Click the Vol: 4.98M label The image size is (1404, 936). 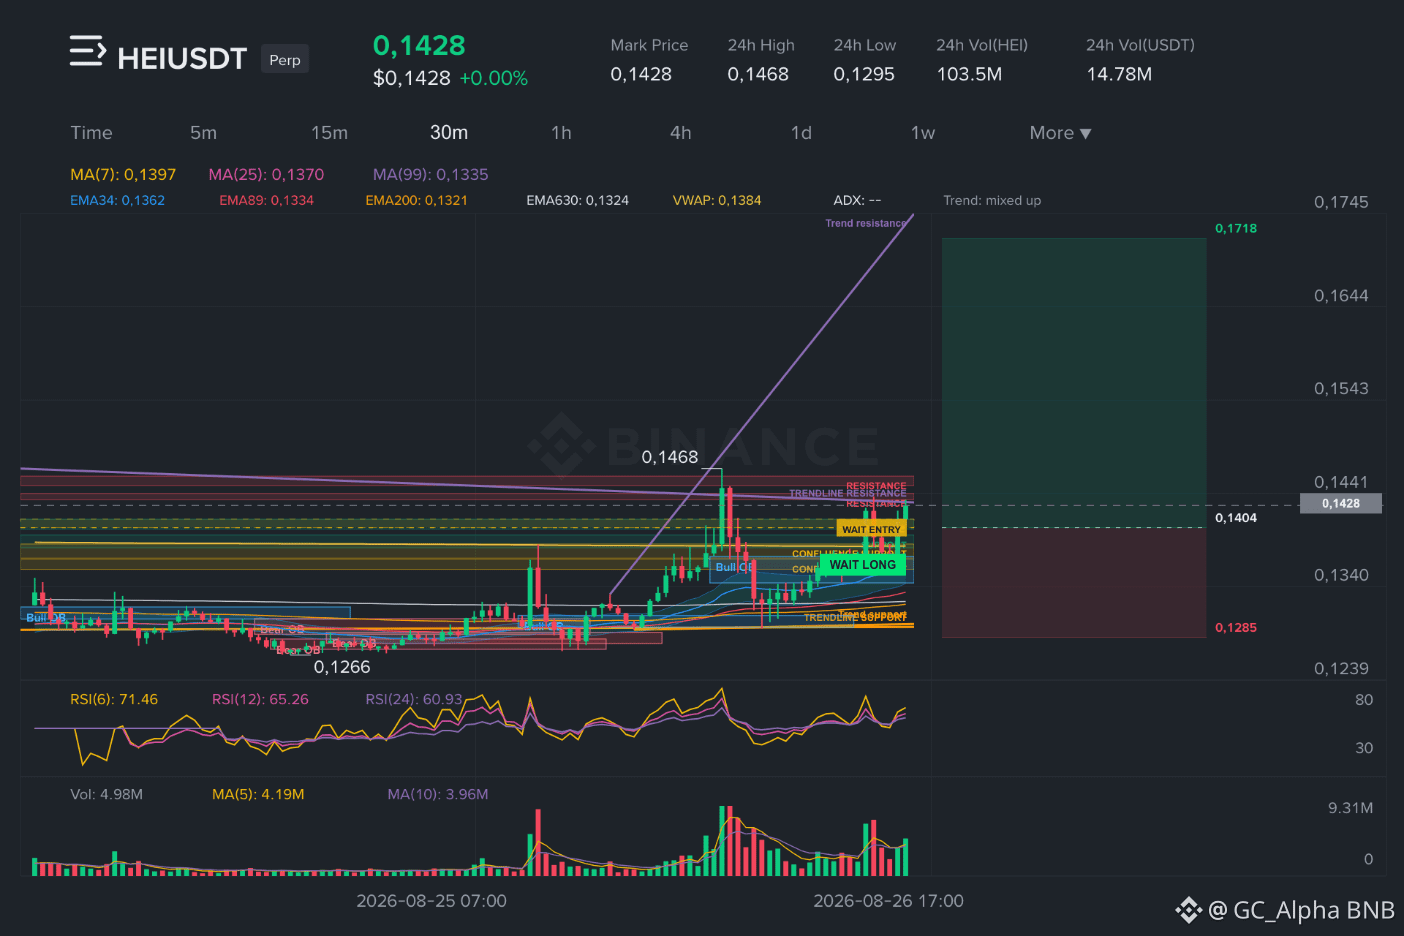[x=106, y=794]
